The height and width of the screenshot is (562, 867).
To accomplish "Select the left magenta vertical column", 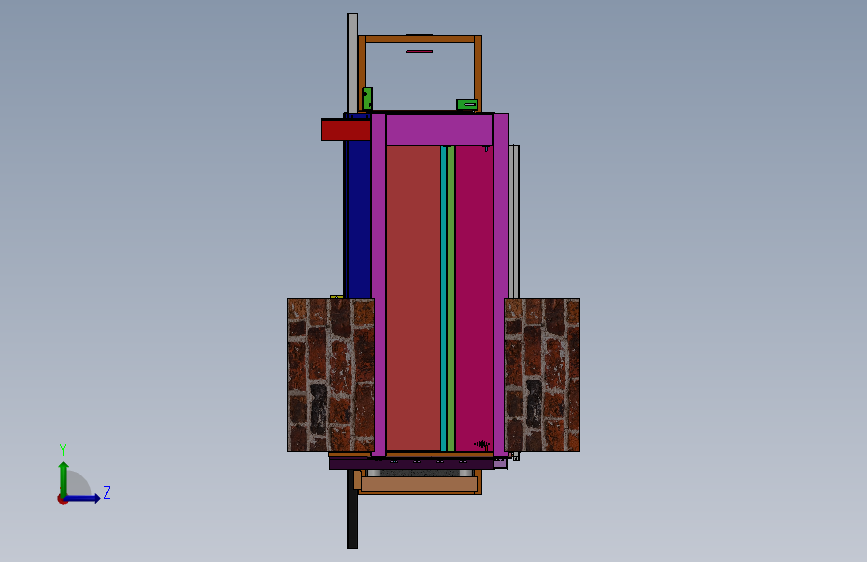I will click(379, 285).
